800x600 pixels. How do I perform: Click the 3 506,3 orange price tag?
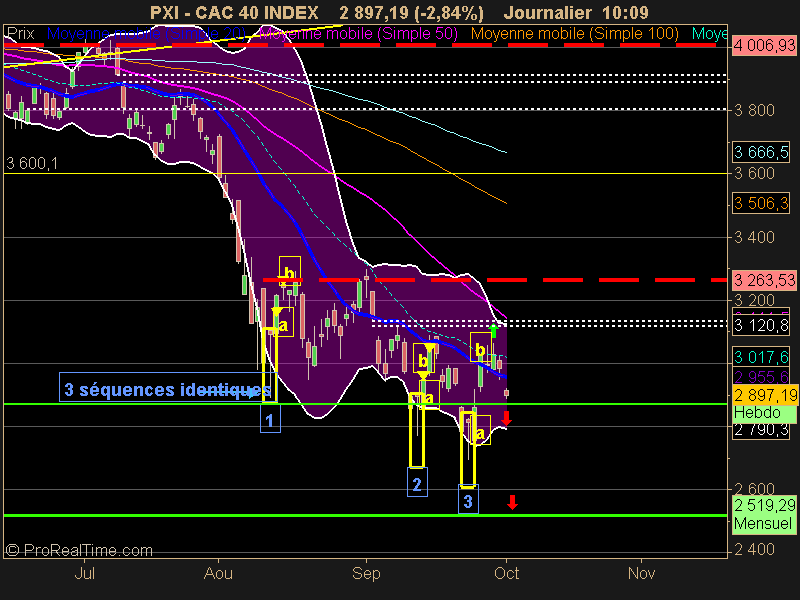(761, 203)
